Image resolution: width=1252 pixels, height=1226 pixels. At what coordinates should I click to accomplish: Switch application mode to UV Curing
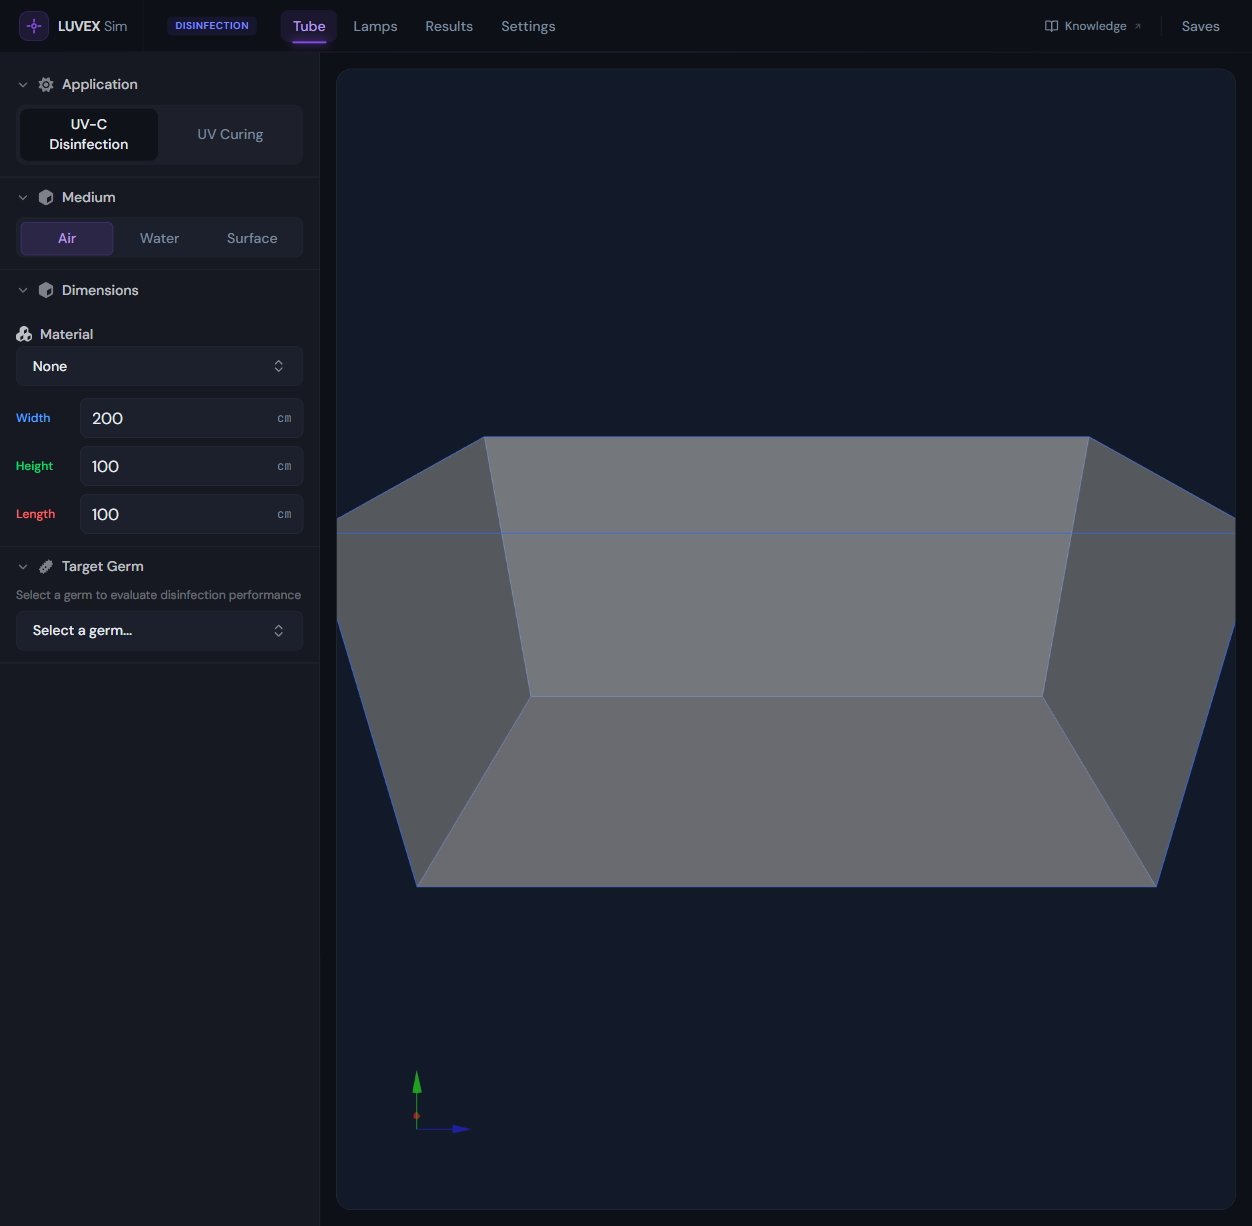[229, 134]
